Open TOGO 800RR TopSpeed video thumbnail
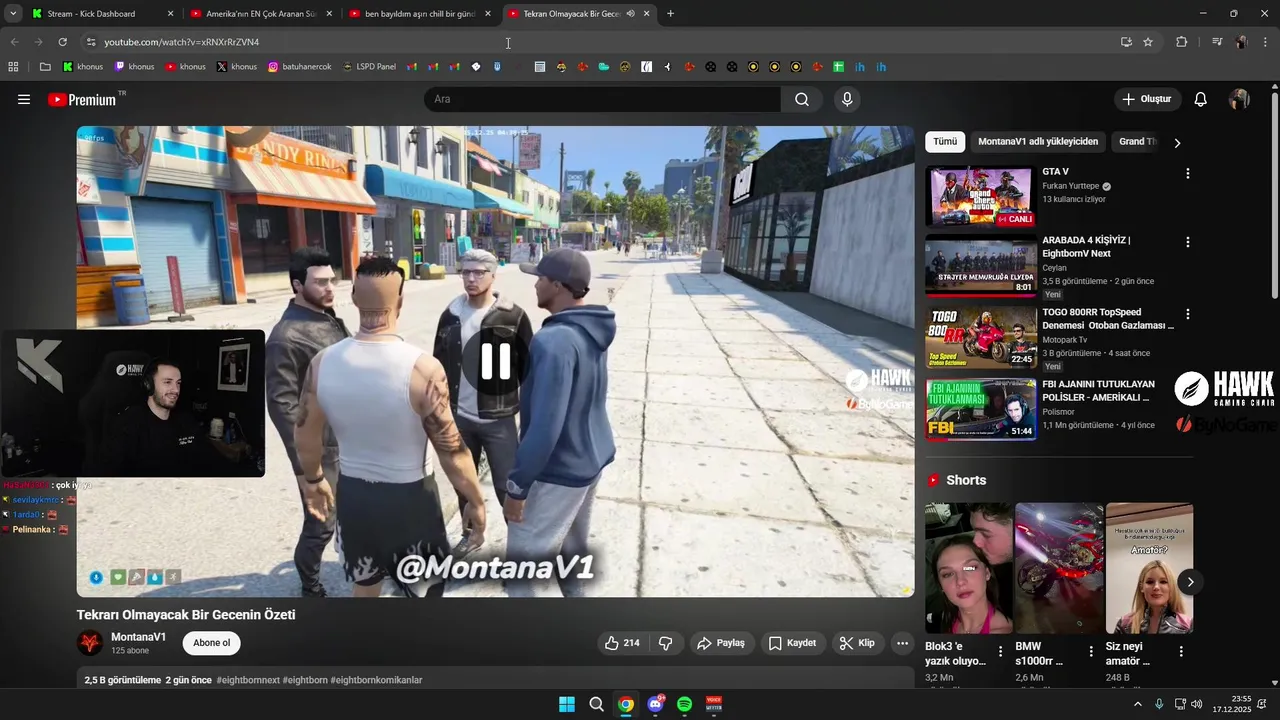Screen dimensions: 1280x720 click(x=980, y=337)
